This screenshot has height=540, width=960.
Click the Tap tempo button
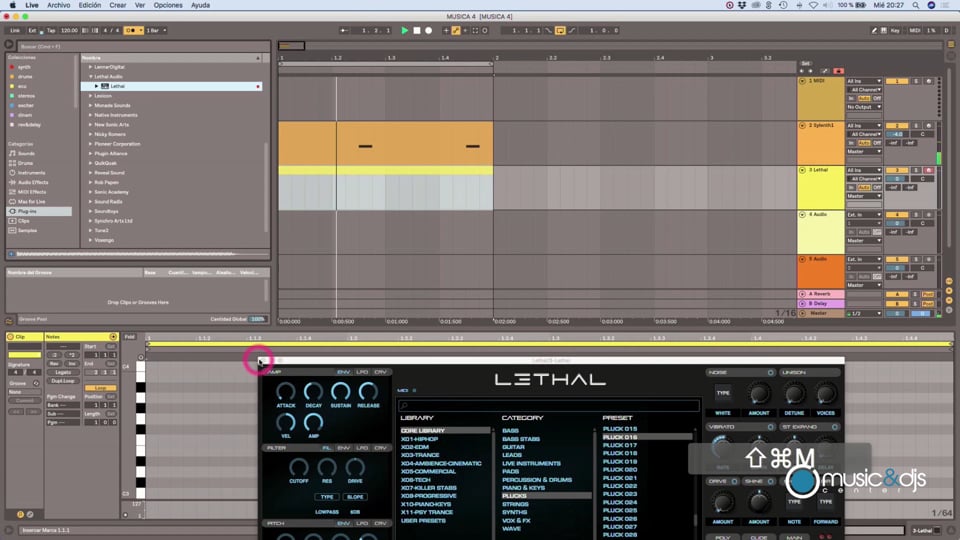pyautogui.click(x=51, y=30)
